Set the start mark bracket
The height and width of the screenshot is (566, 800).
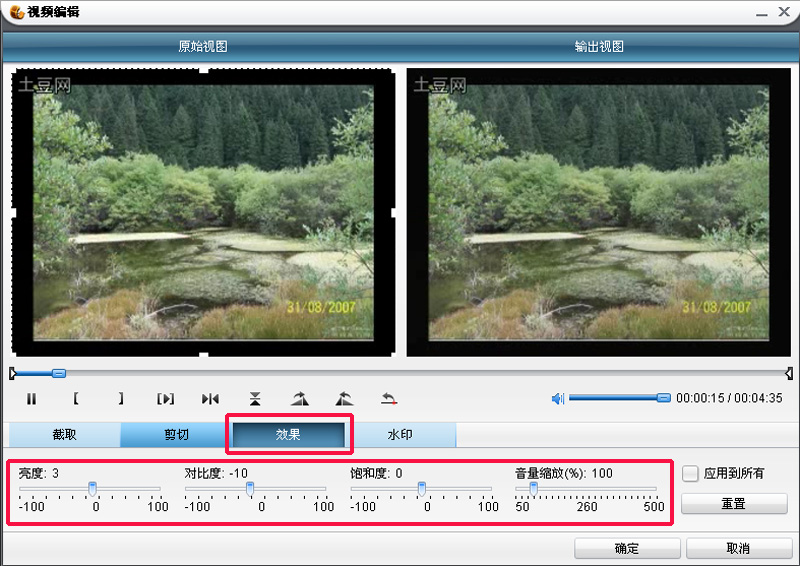pos(76,399)
